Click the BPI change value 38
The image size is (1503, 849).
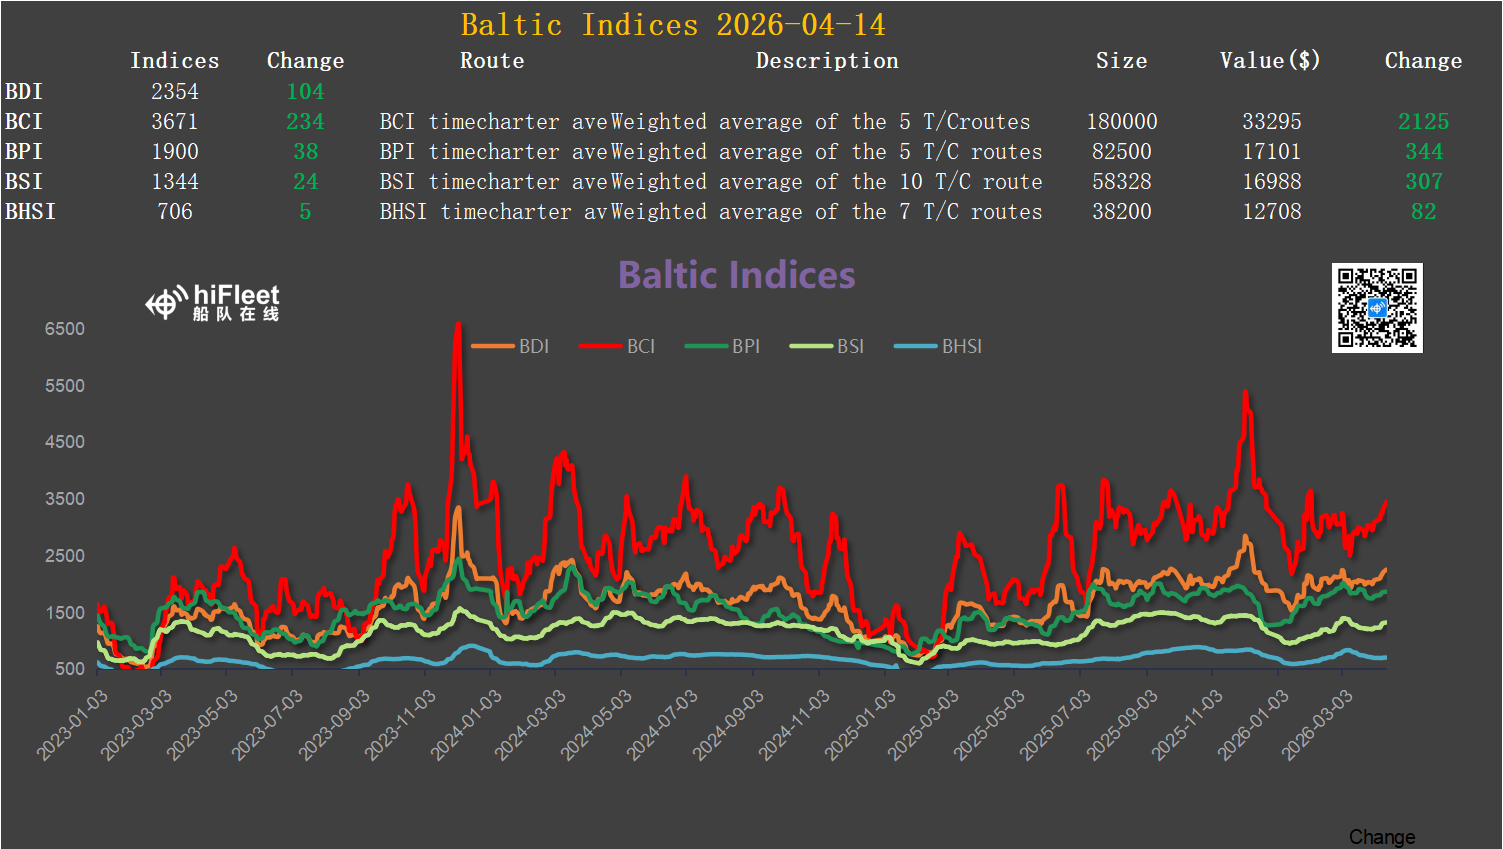pyautogui.click(x=305, y=151)
